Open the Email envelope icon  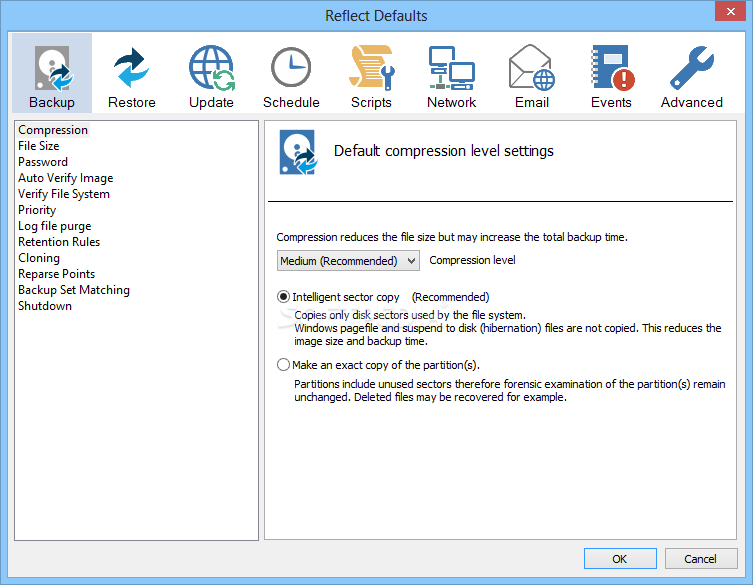[532, 67]
